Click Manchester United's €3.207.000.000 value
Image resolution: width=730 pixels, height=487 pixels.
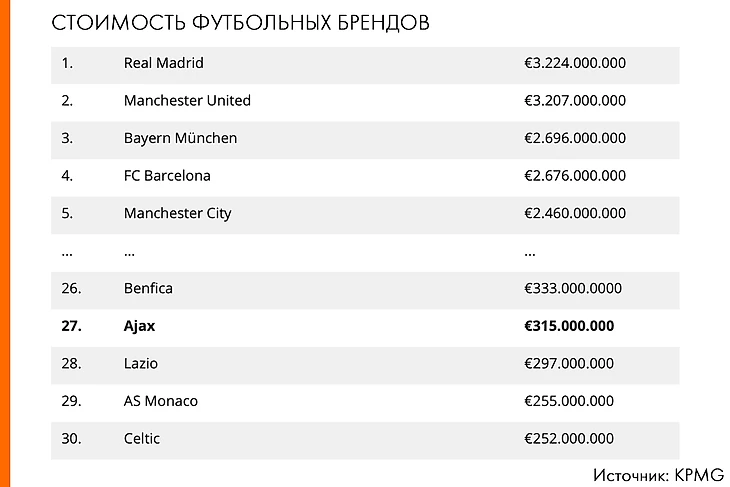coord(575,101)
